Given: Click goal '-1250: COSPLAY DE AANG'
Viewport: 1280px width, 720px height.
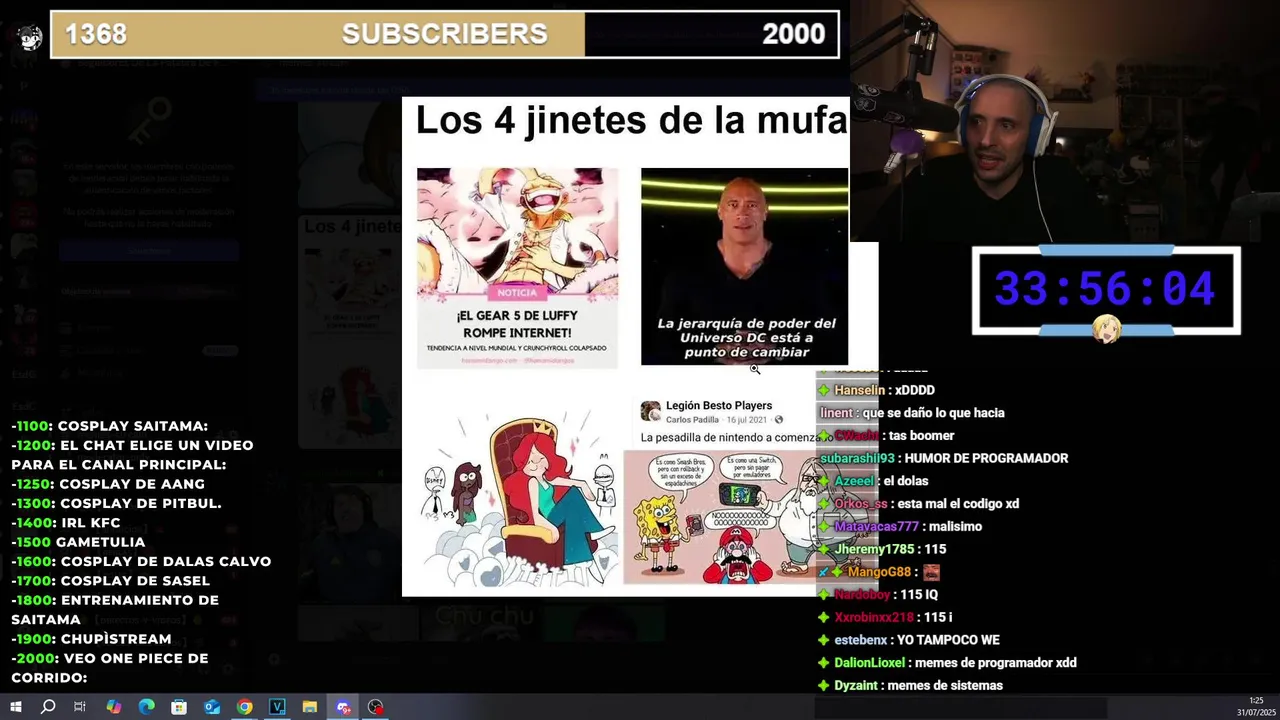Looking at the screenshot, I should [x=108, y=484].
